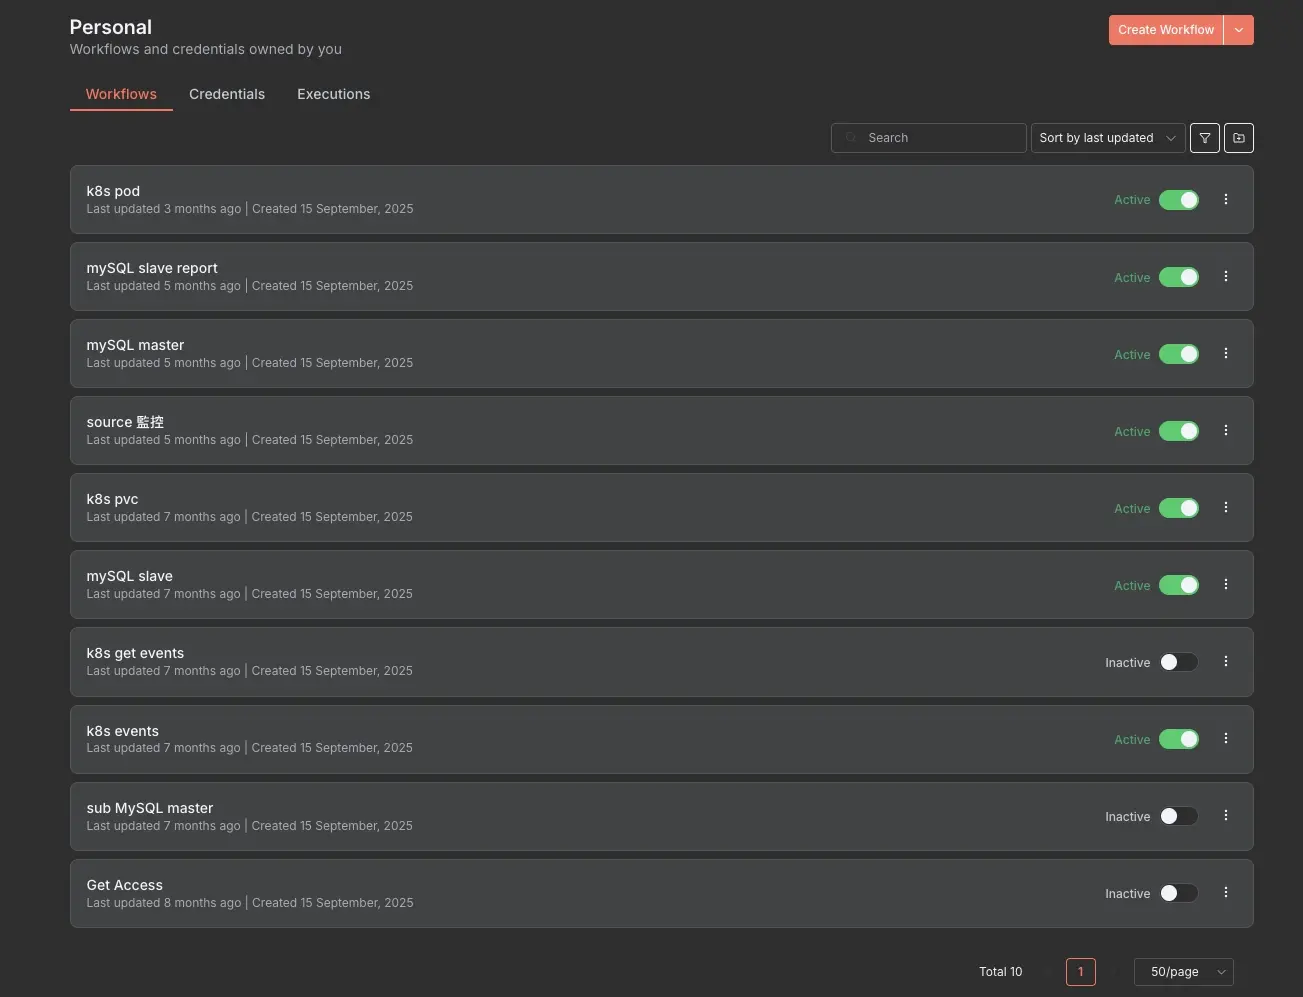The width and height of the screenshot is (1303, 997).
Task: Open the Sort by last updated dropdown
Action: click(1108, 138)
